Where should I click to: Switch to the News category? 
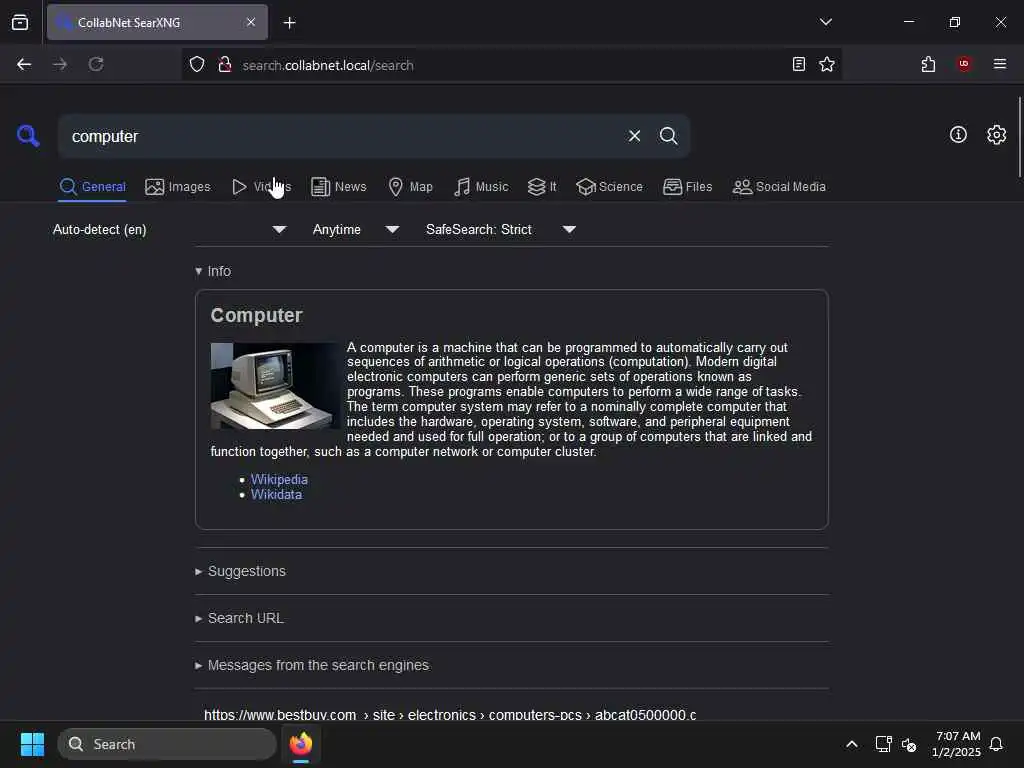338,187
